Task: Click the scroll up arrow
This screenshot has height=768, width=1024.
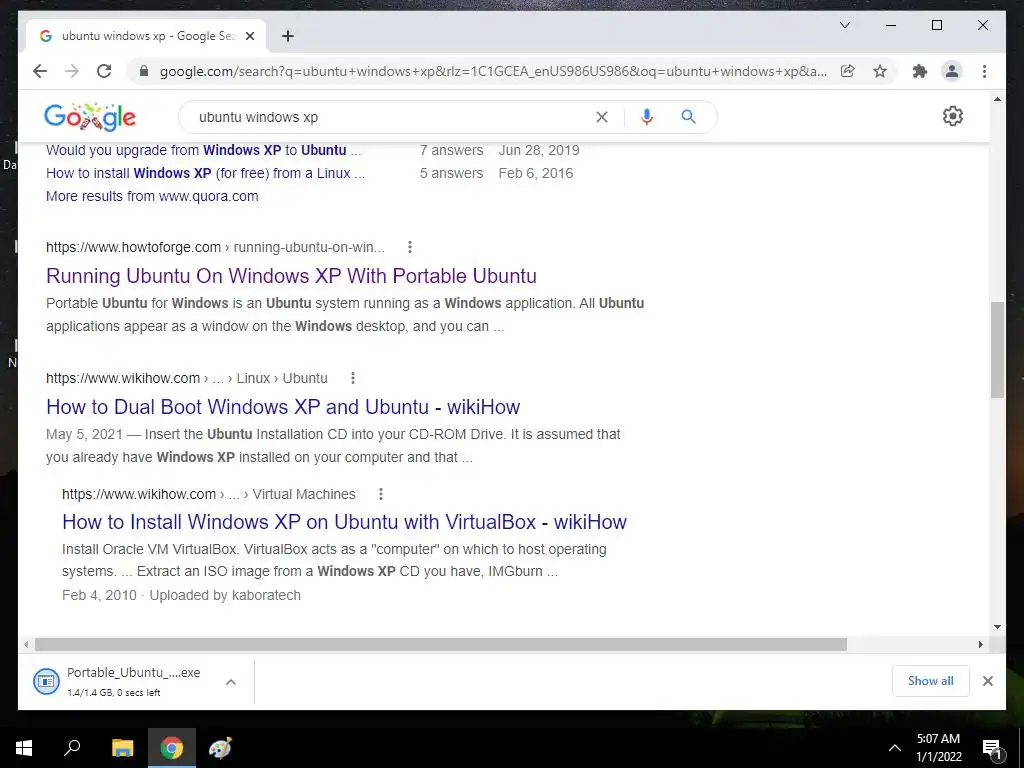Action: tap(997, 99)
